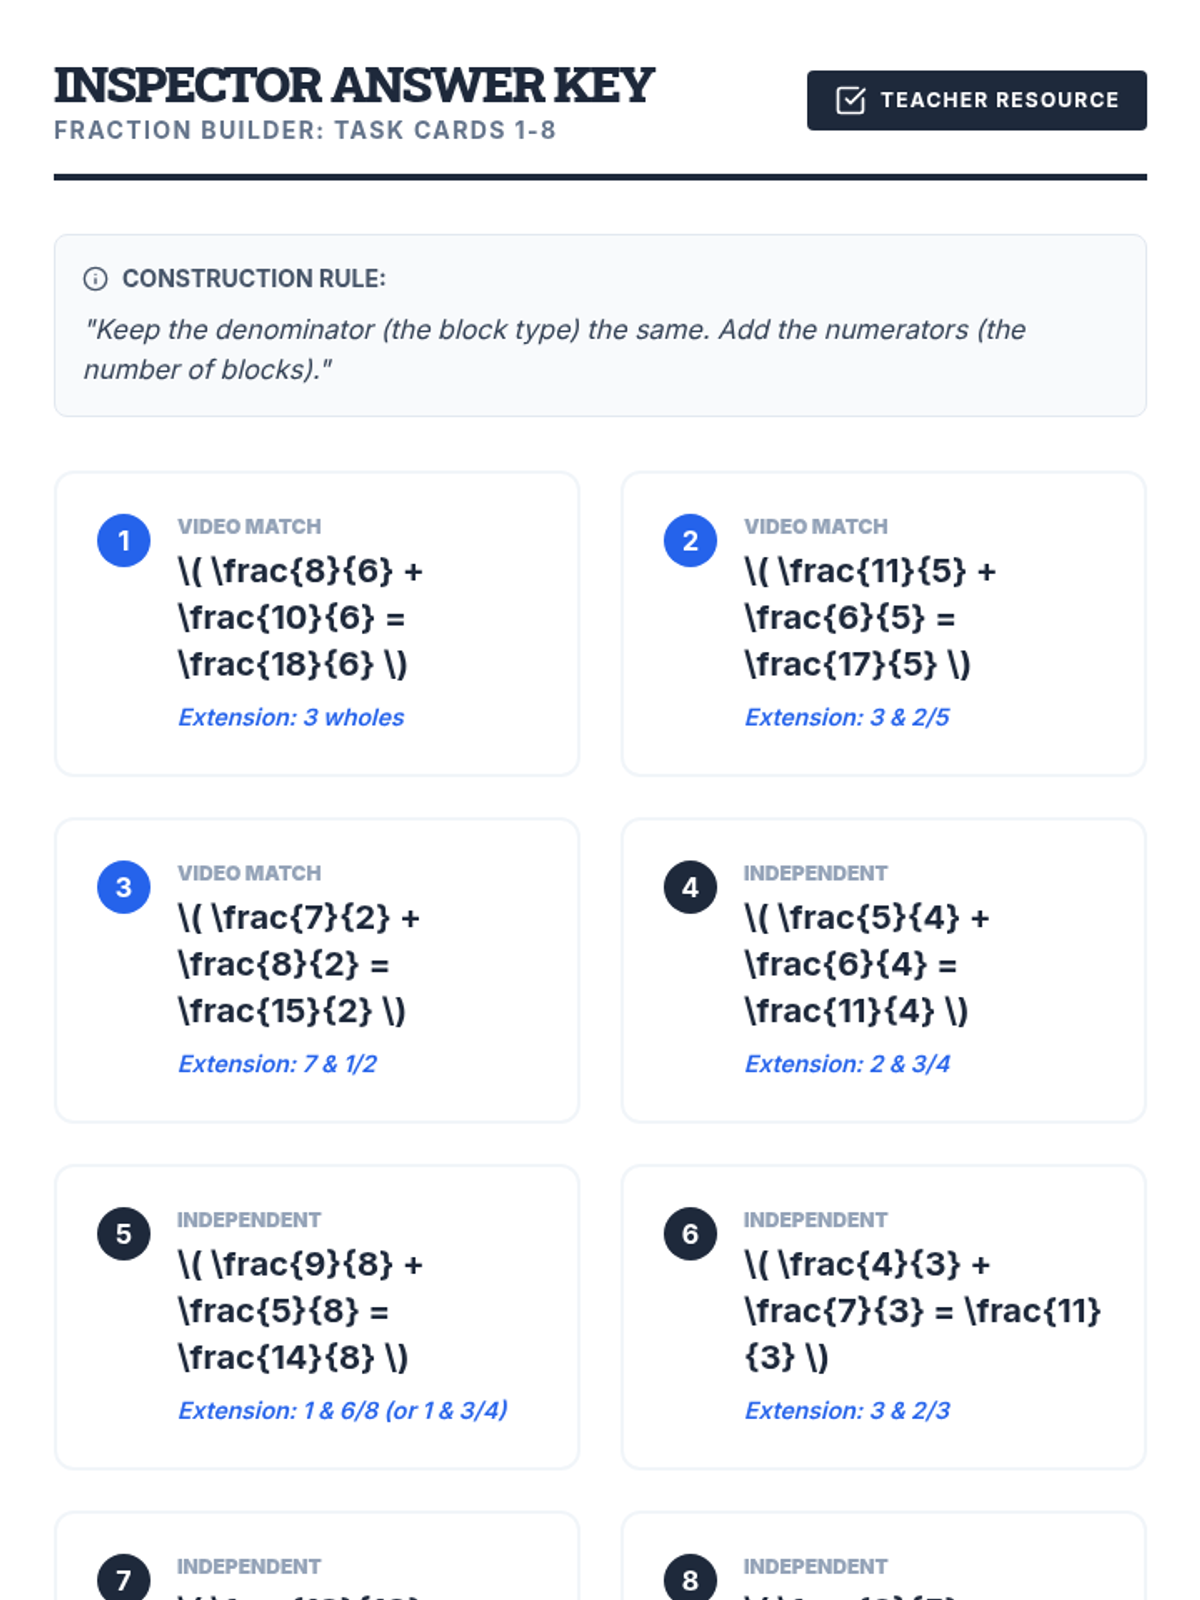Click the Teacher Resource button

(977, 100)
